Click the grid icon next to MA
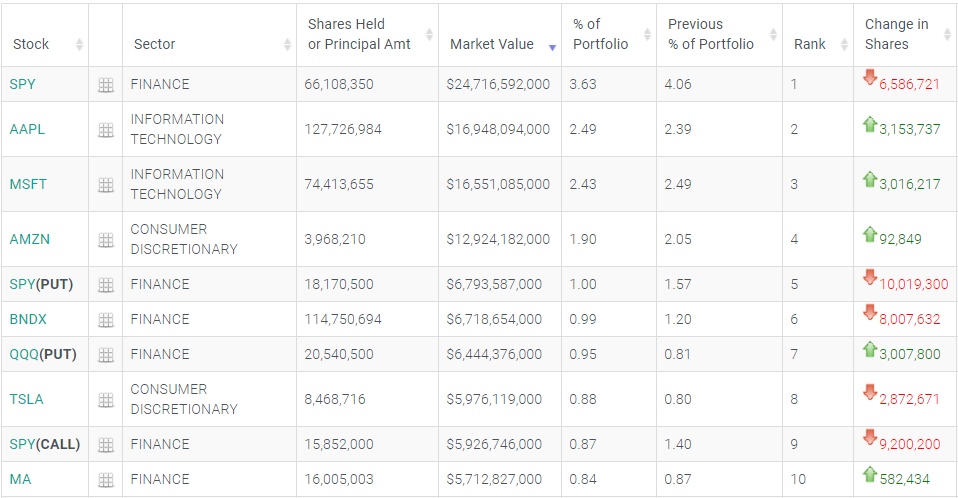The image size is (958, 498). coord(105,480)
